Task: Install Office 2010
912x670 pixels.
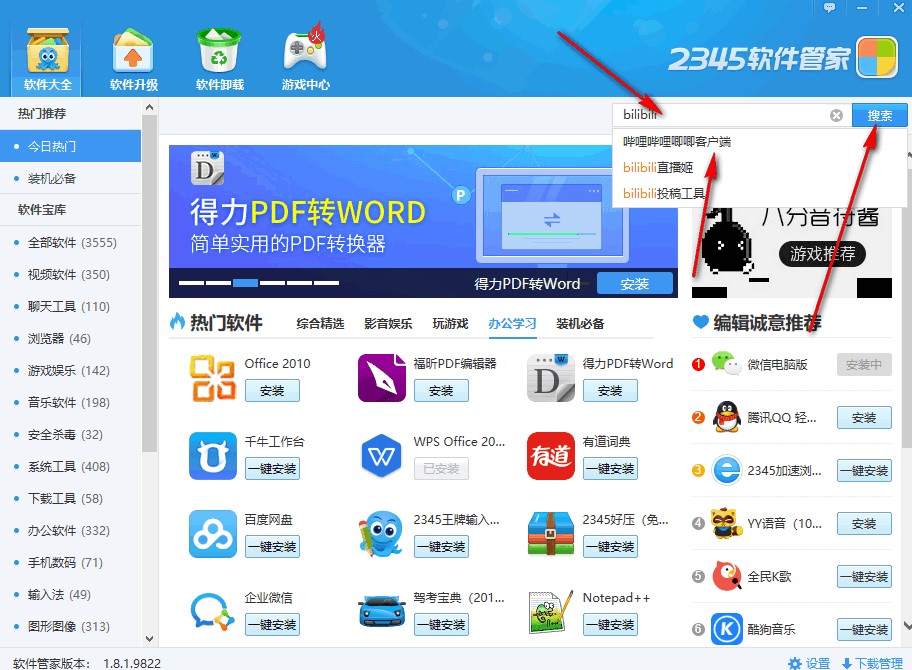Action: pyautogui.click(x=272, y=391)
